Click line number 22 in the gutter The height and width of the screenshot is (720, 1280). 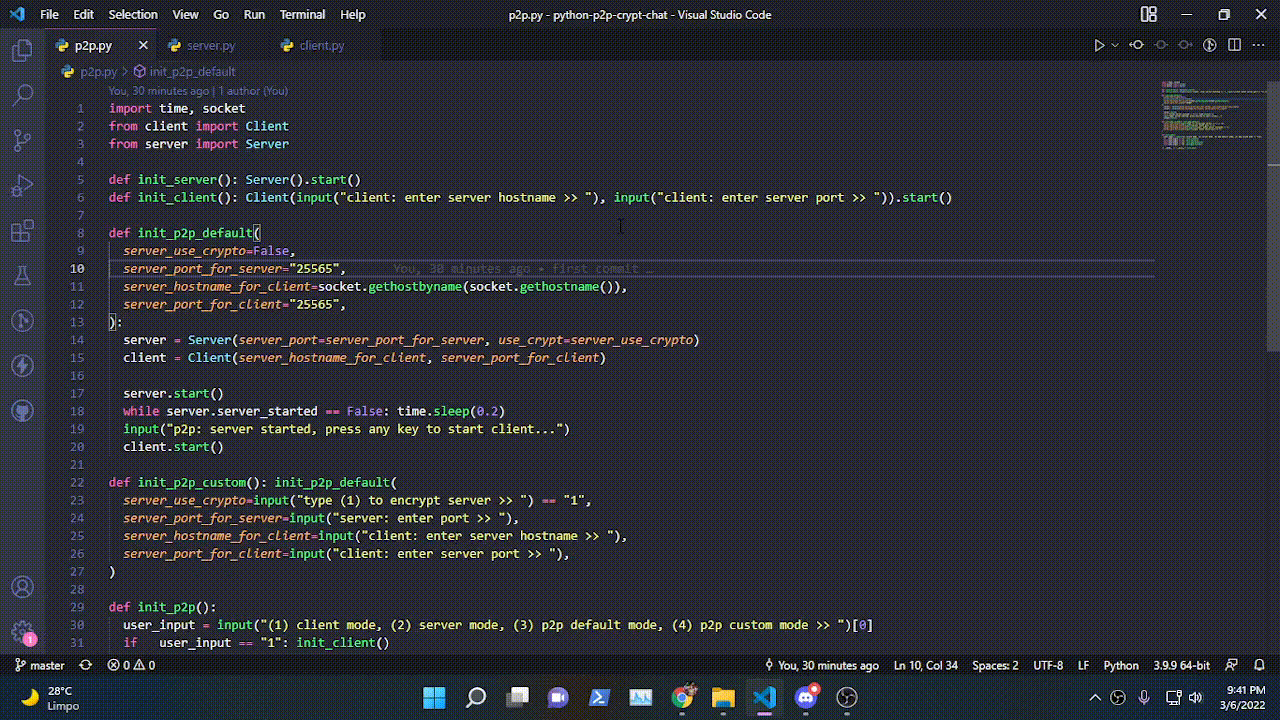[x=78, y=482]
